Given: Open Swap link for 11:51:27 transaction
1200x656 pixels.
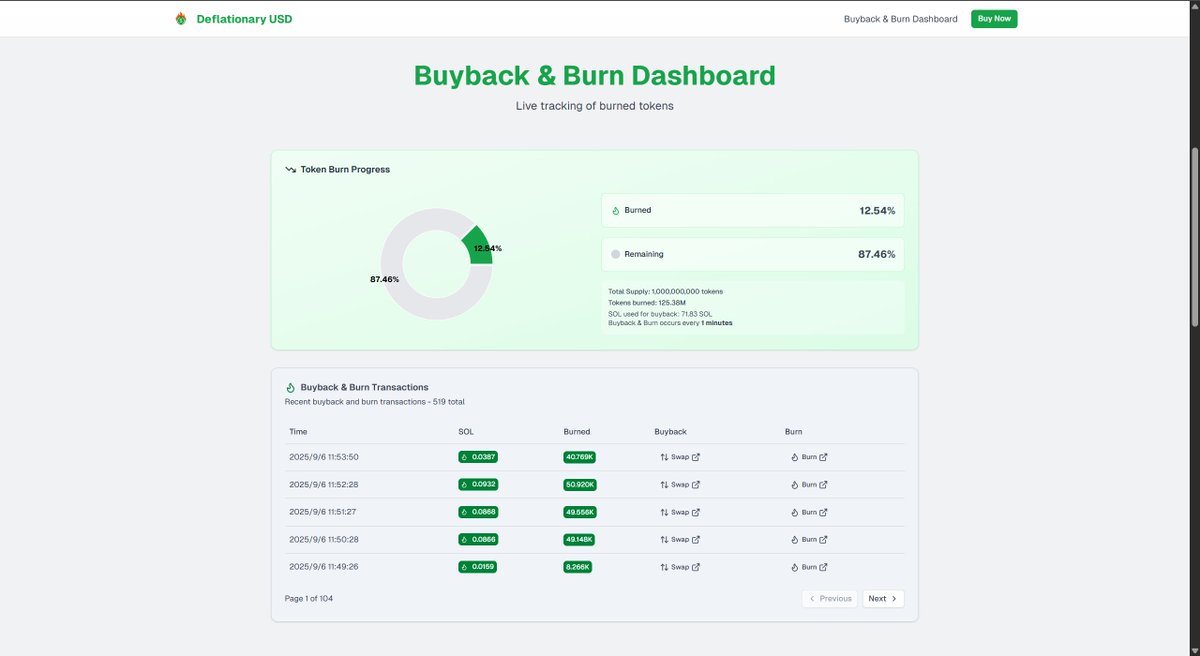Looking at the screenshot, I should (x=680, y=512).
